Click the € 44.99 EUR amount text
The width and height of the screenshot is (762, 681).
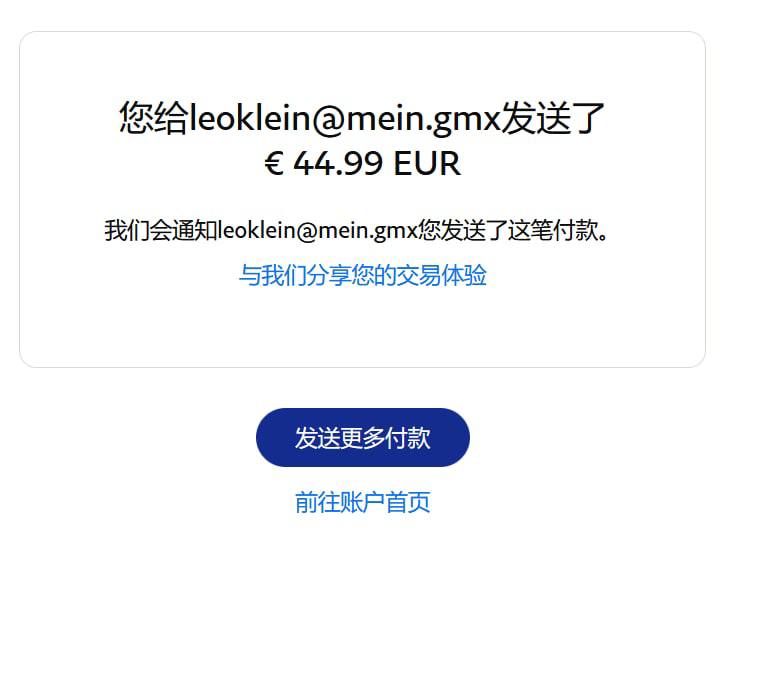coord(363,163)
